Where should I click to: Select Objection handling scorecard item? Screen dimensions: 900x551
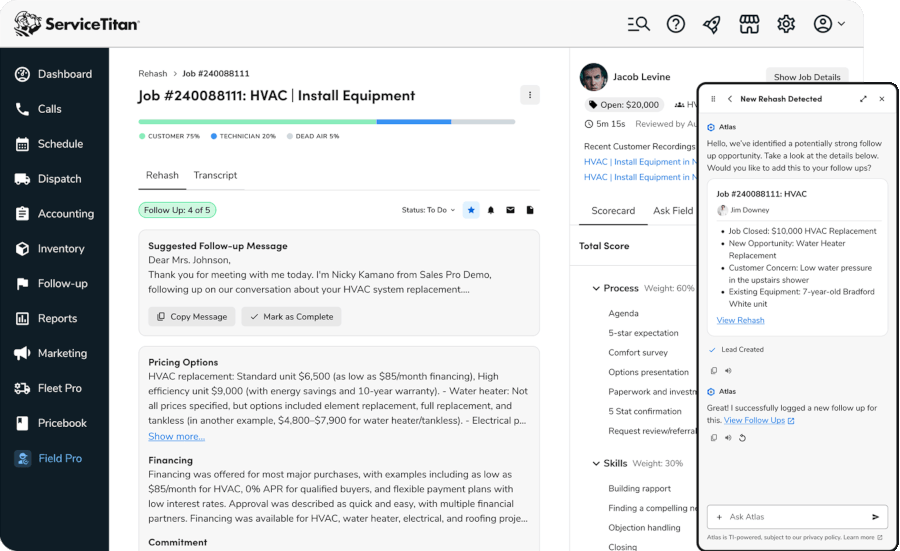(644, 527)
